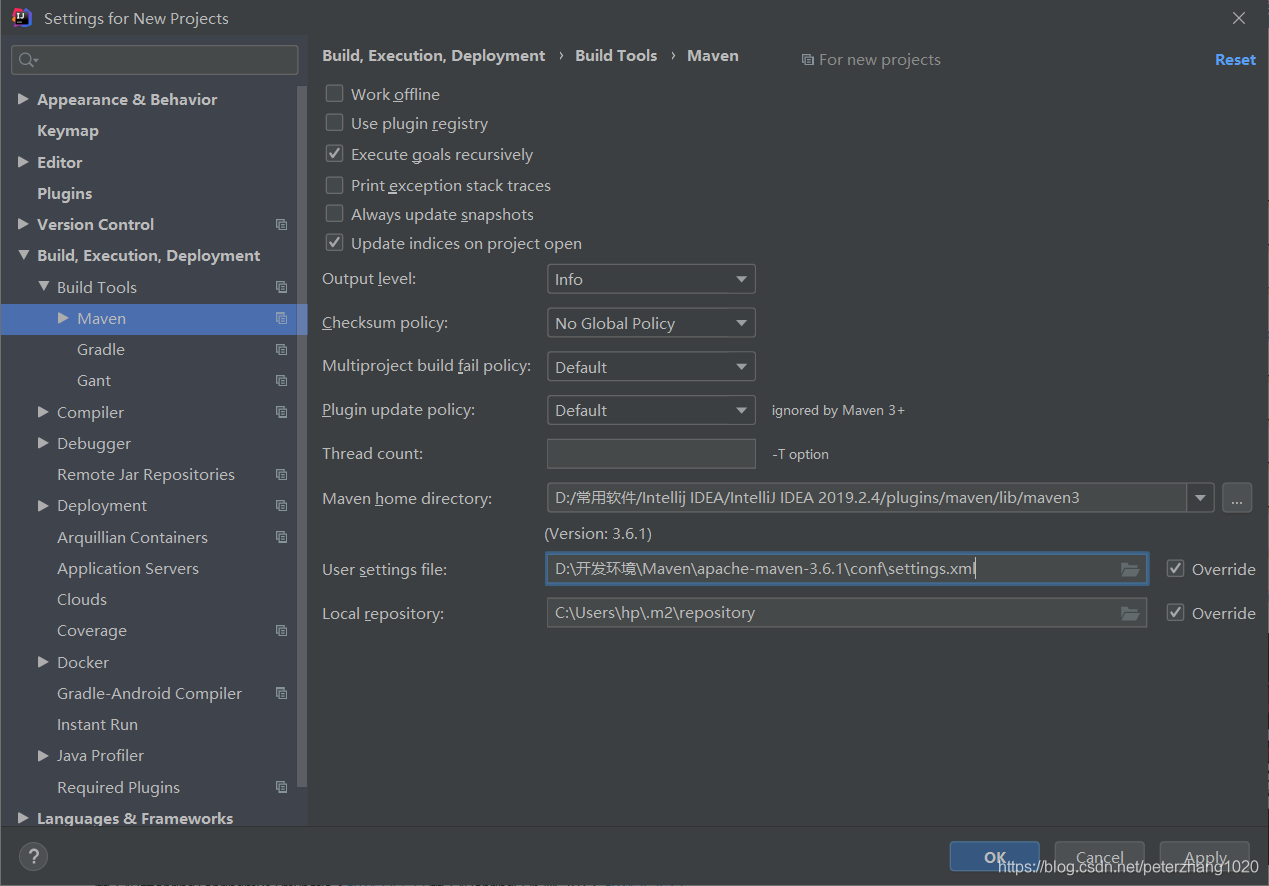Click the project-level icon beside Gant

point(281,381)
